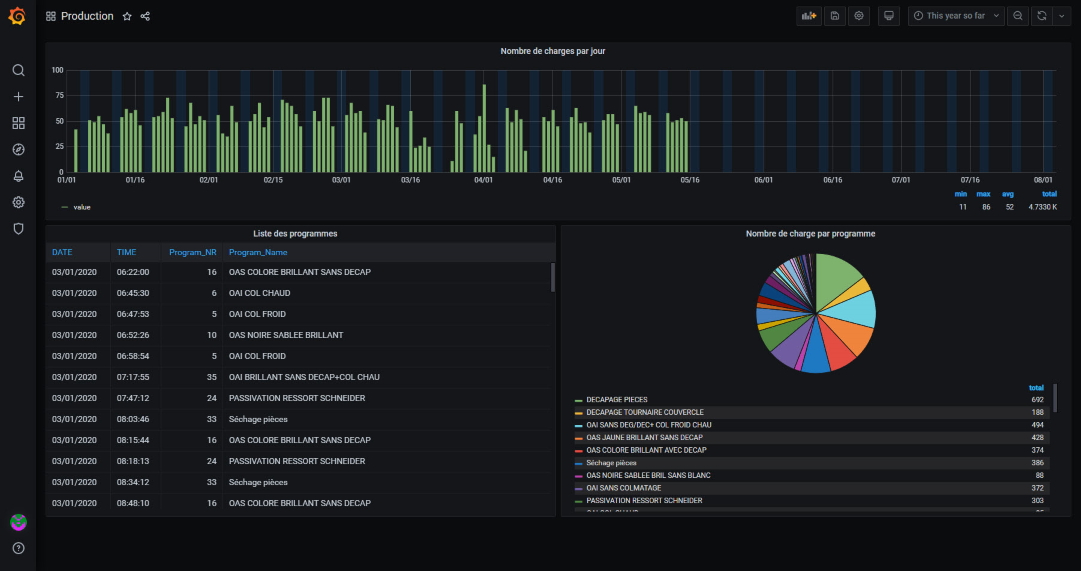Image resolution: width=1081 pixels, height=571 pixels.
Task: Select the time cell '08:48:10'
Action: pos(133,503)
